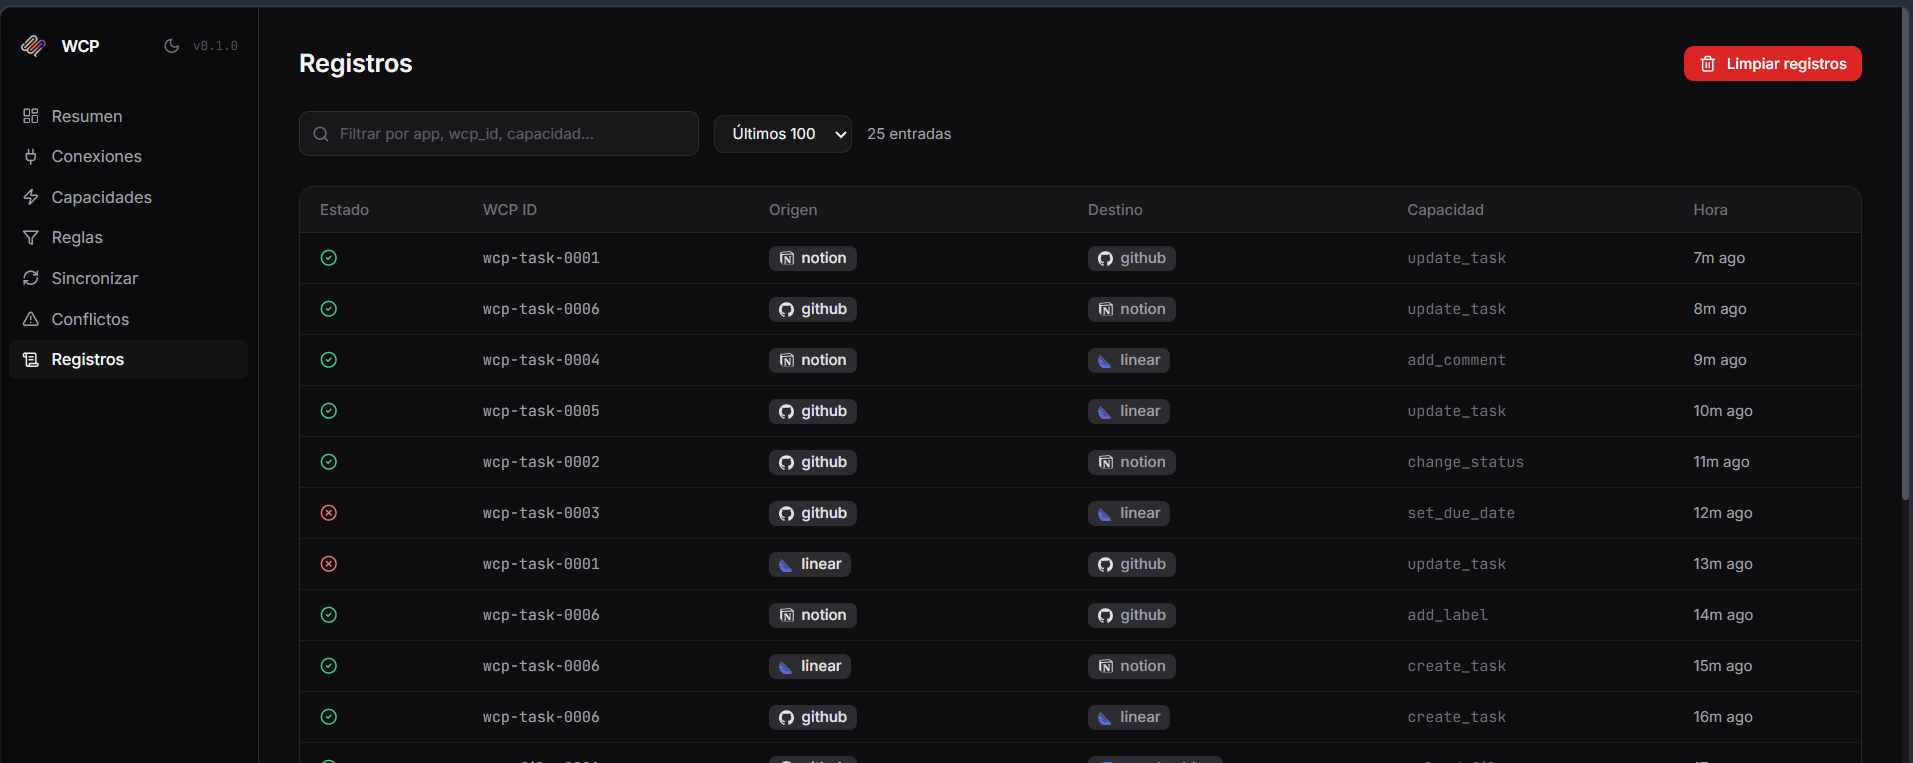The image size is (1913, 763).
Task: Click success status icon in 14m ago row
Action: tap(328, 615)
